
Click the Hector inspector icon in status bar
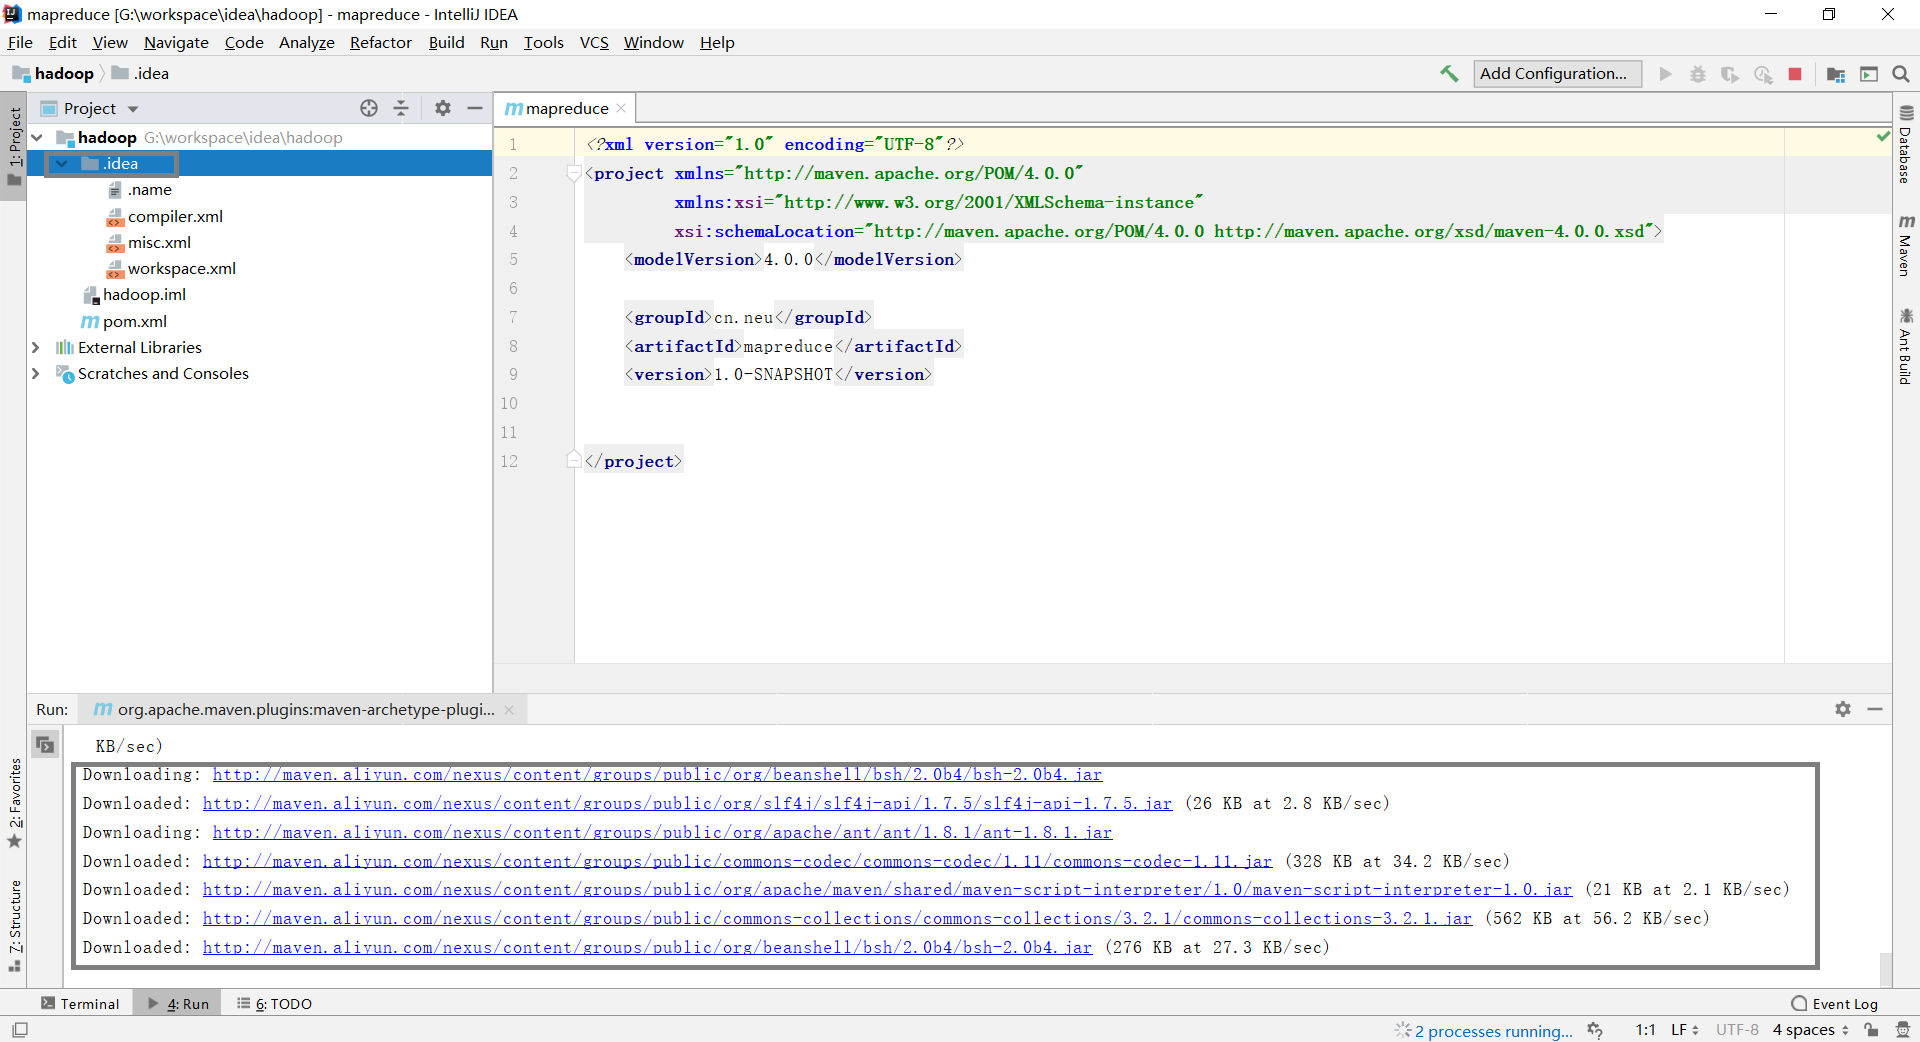[1903, 1030]
